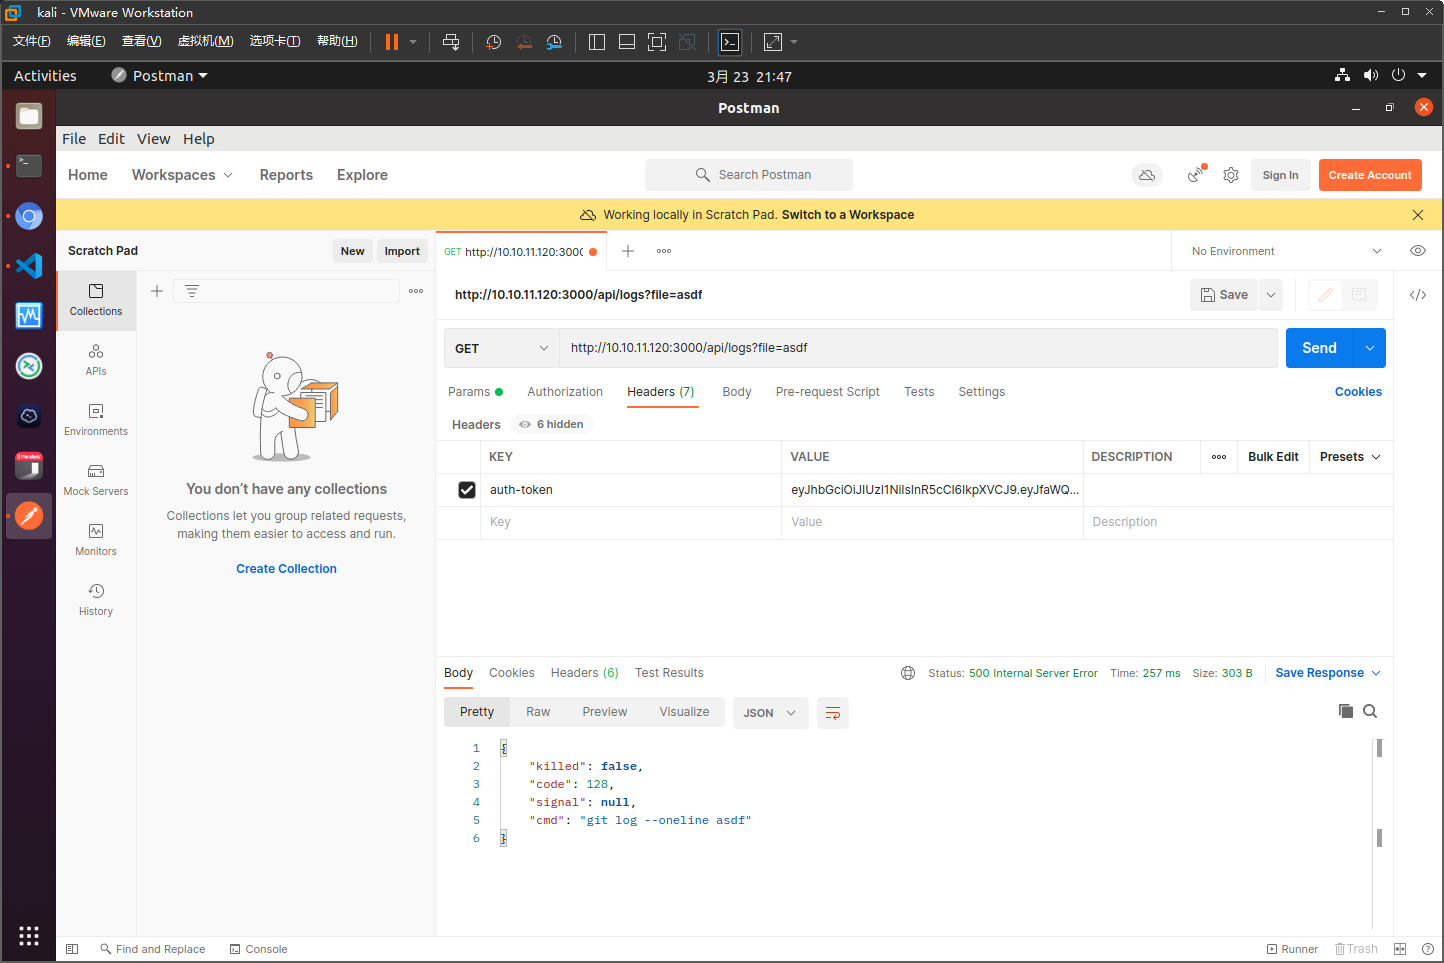Open Monitors in sidebar

[x=96, y=540]
